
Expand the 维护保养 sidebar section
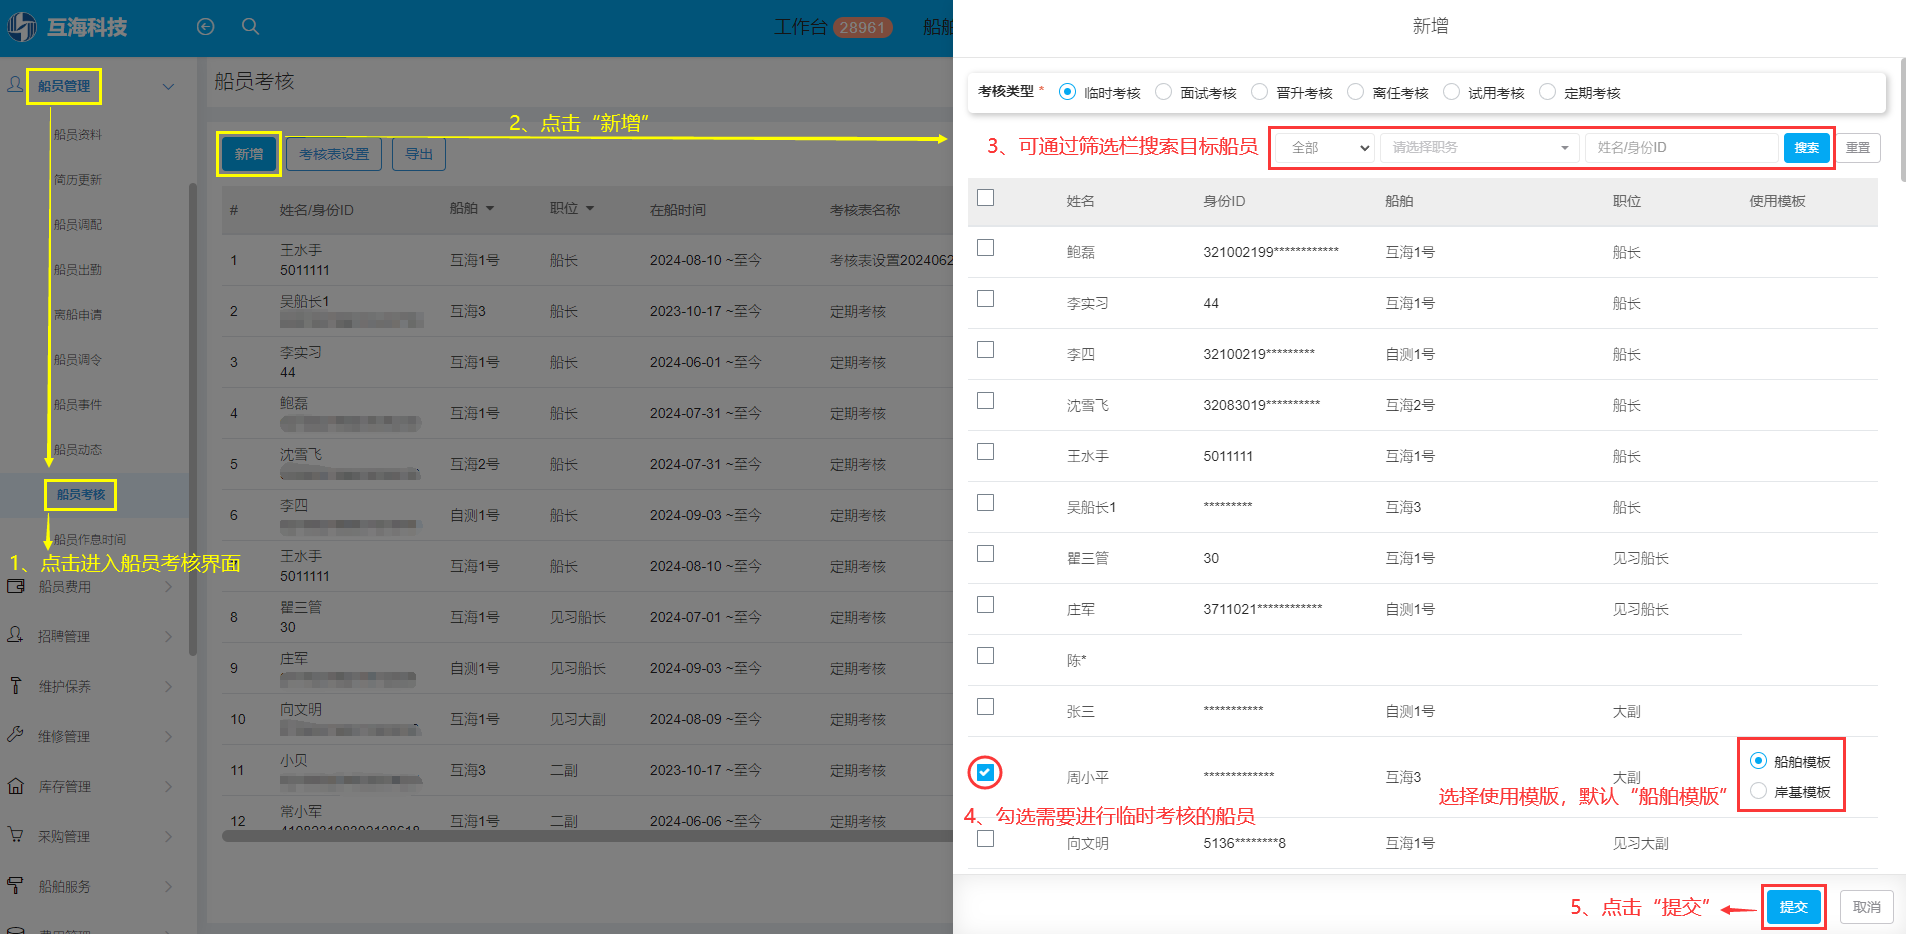(x=168, y=686)
